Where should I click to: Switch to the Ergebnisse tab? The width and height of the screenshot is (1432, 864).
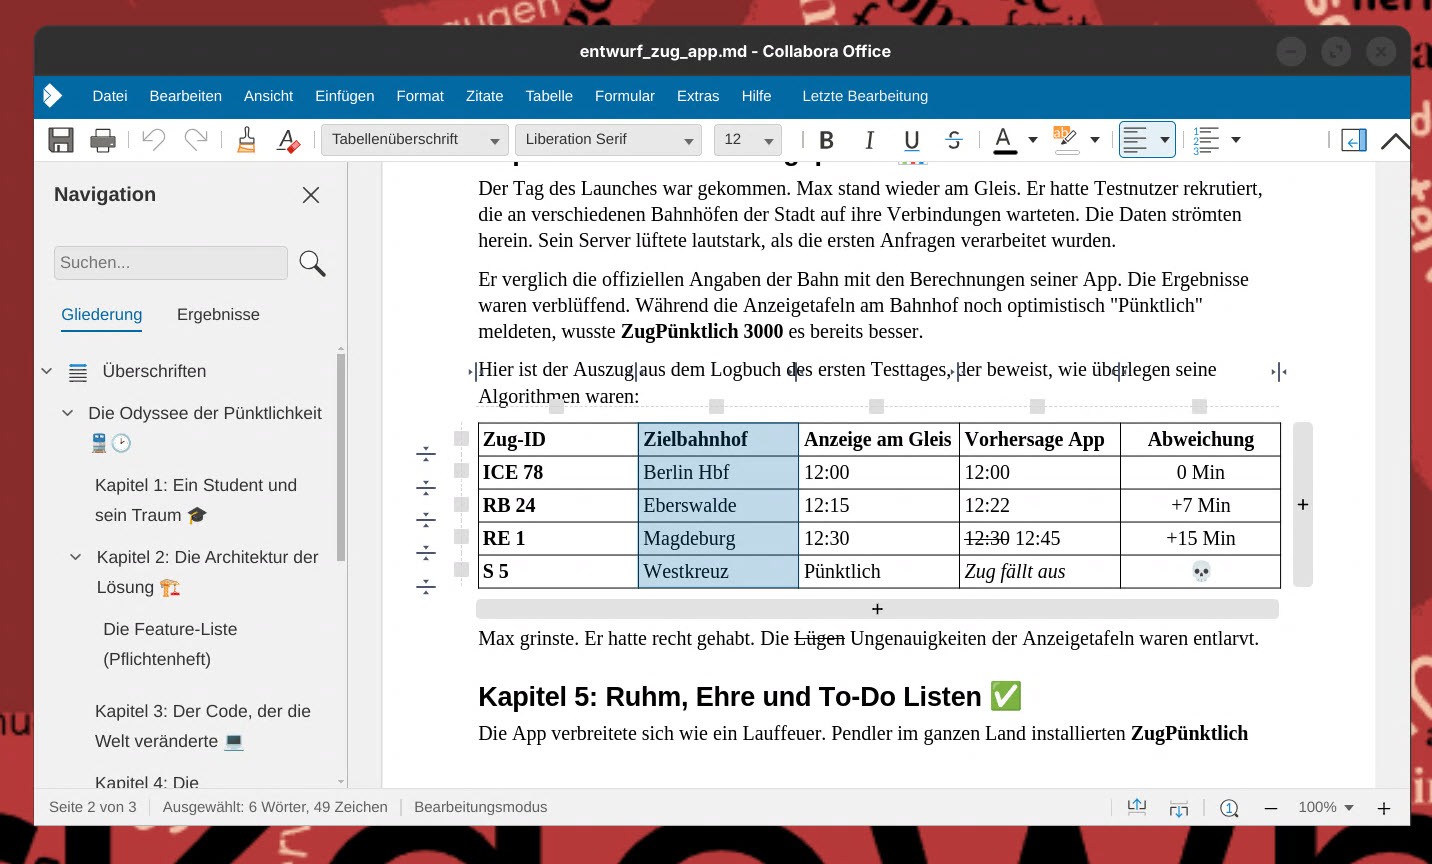[218, 314]
